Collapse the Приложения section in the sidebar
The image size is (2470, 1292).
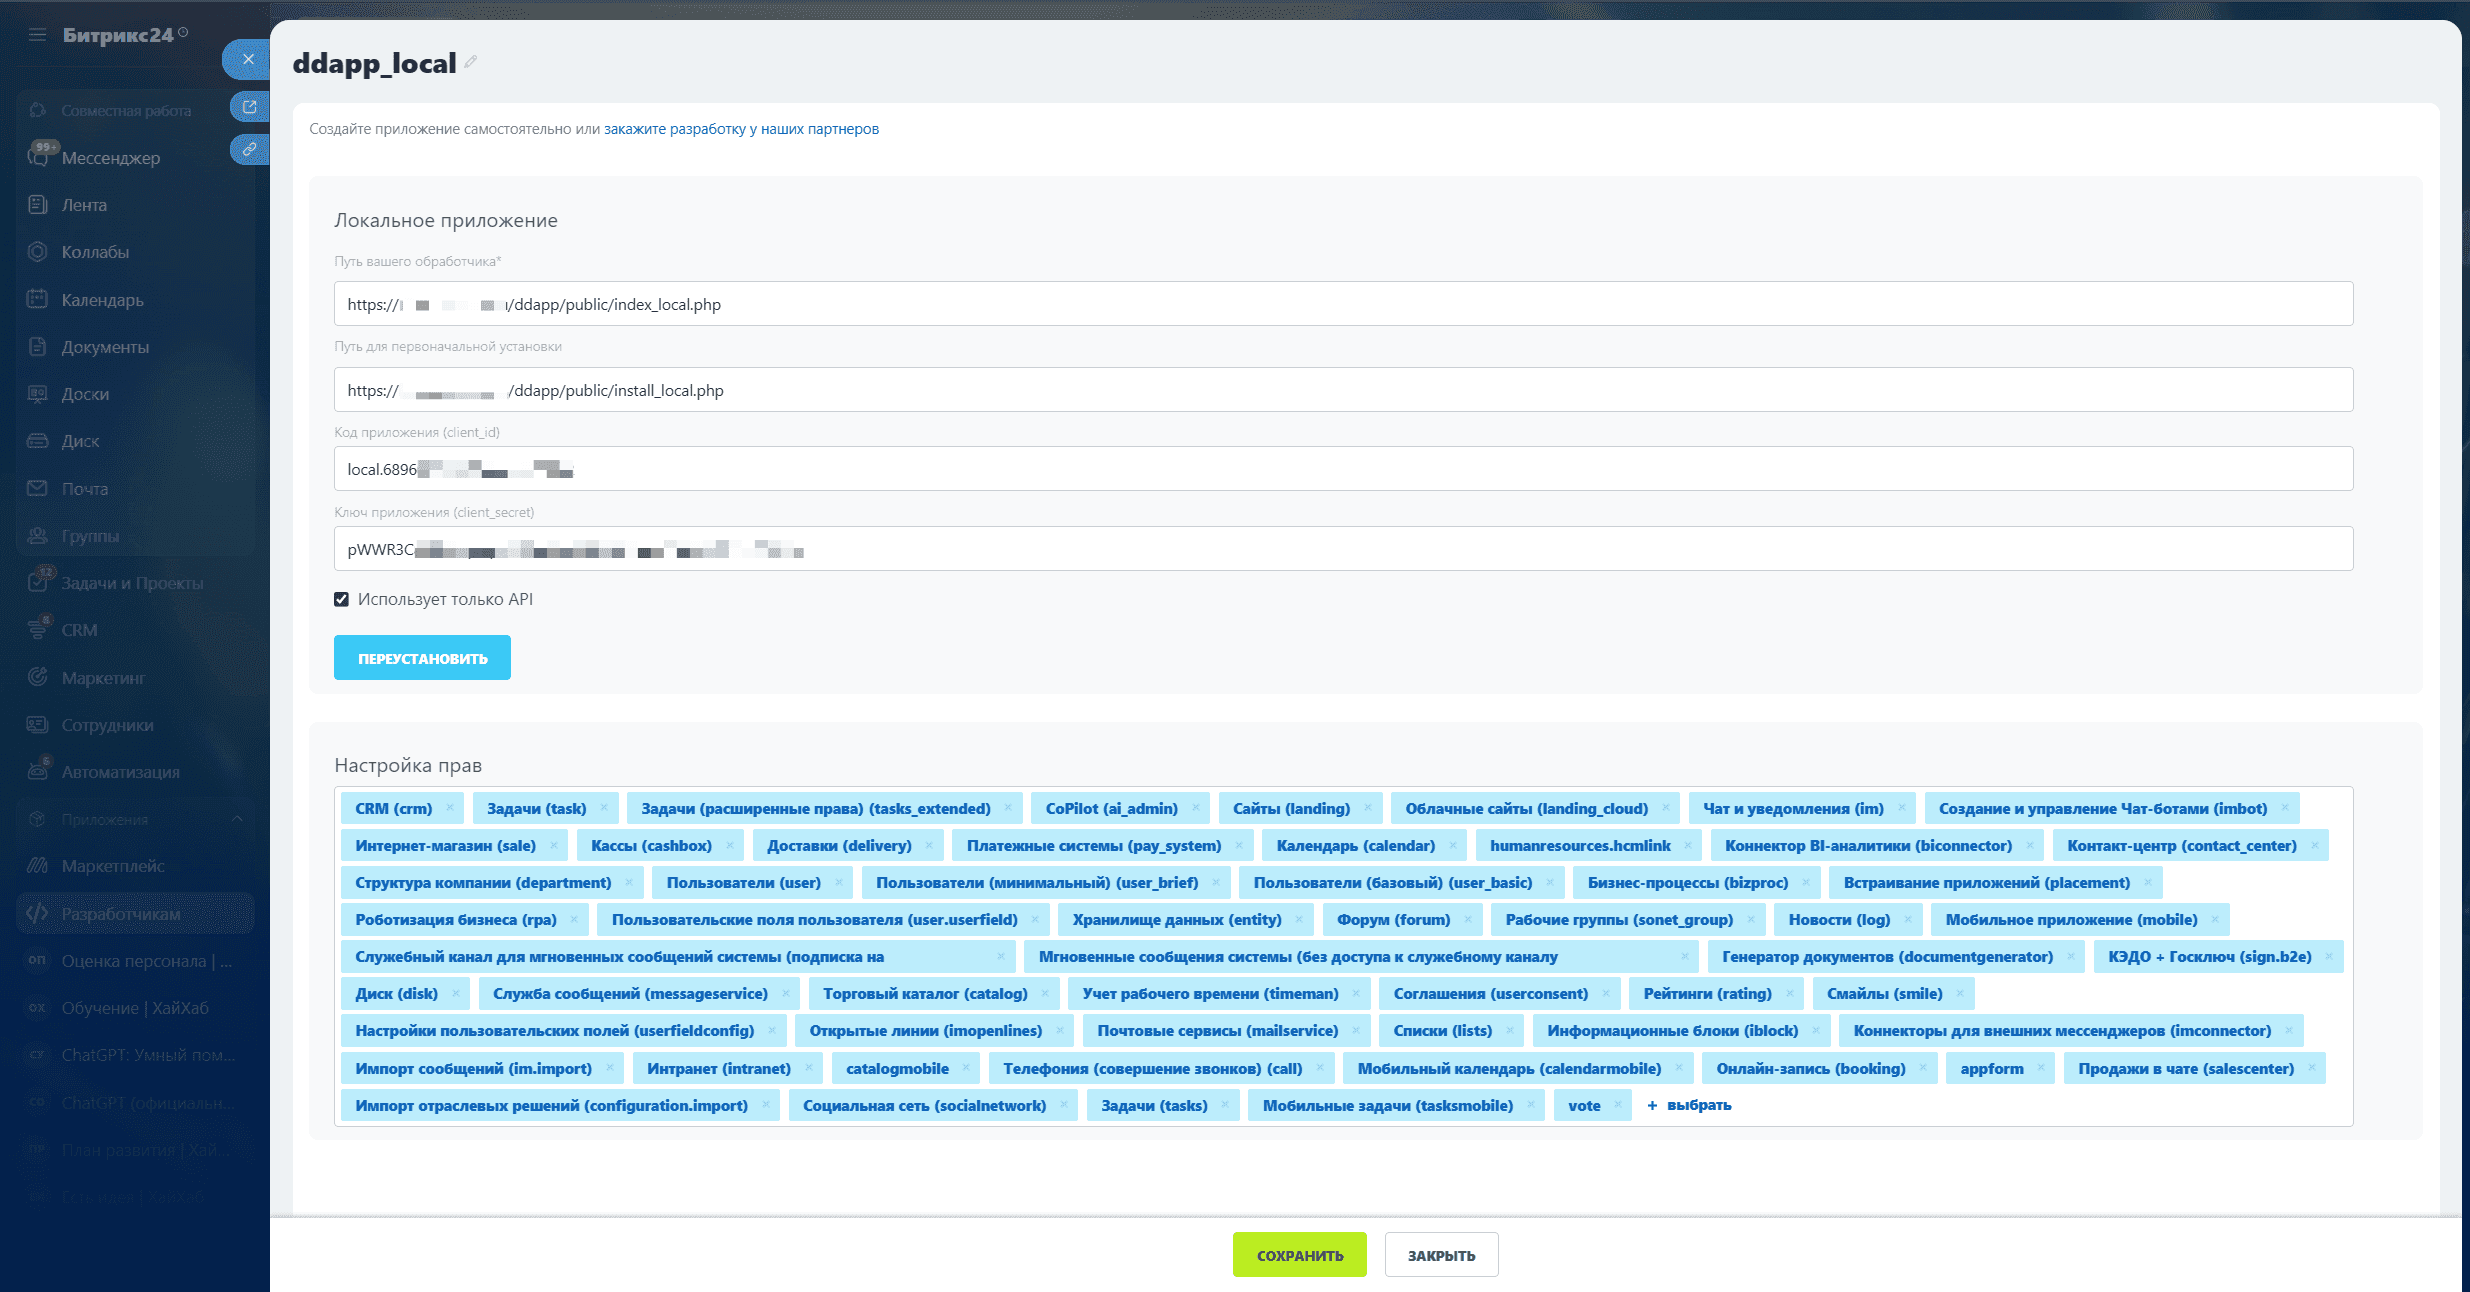coord(237,819)
